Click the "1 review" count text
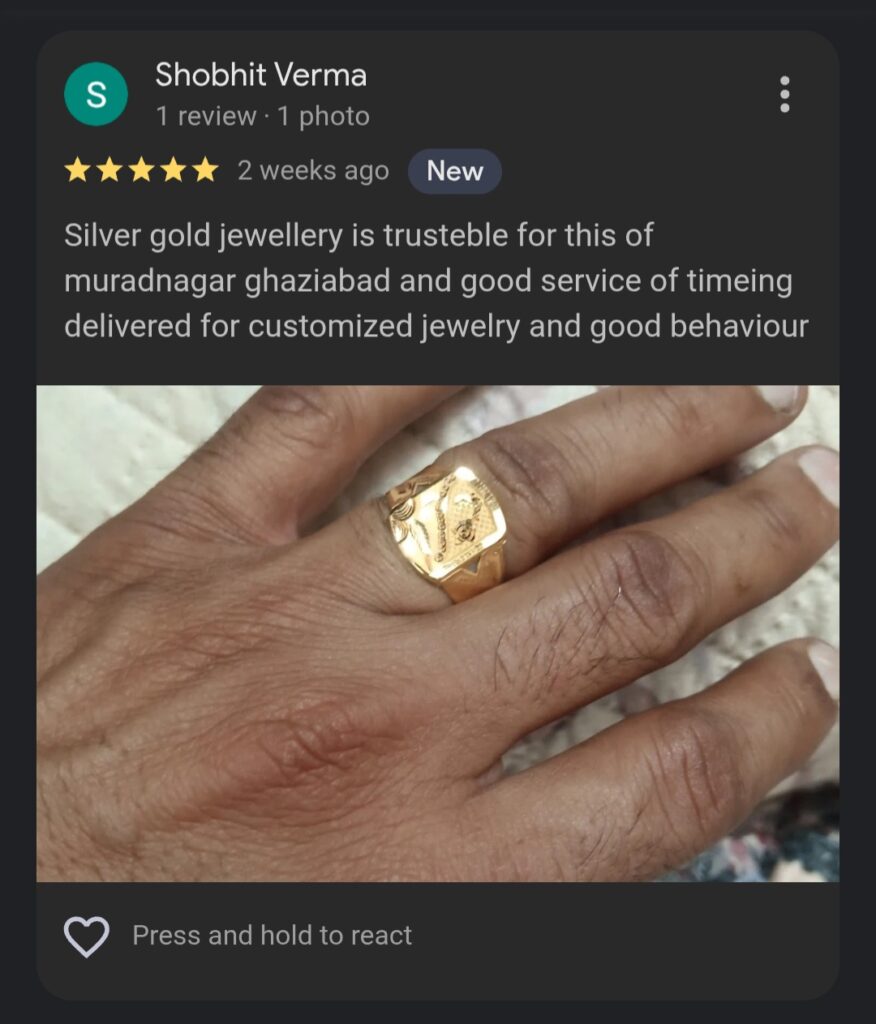876x1024 pixels. (206, 116)
